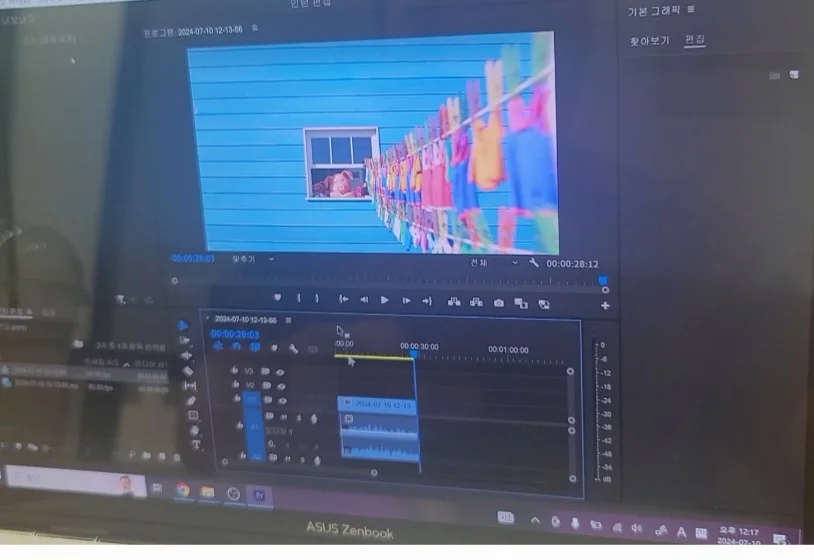Click the Lift button
The height and width of the screenshot is (560, 814).
tap(454, 302)
